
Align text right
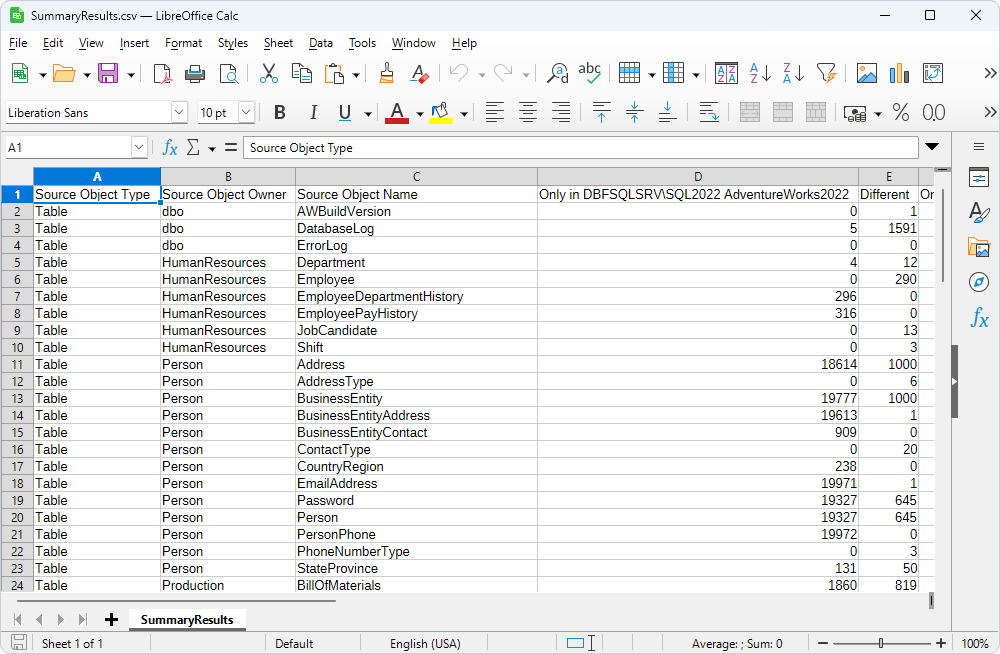point(561,113)
